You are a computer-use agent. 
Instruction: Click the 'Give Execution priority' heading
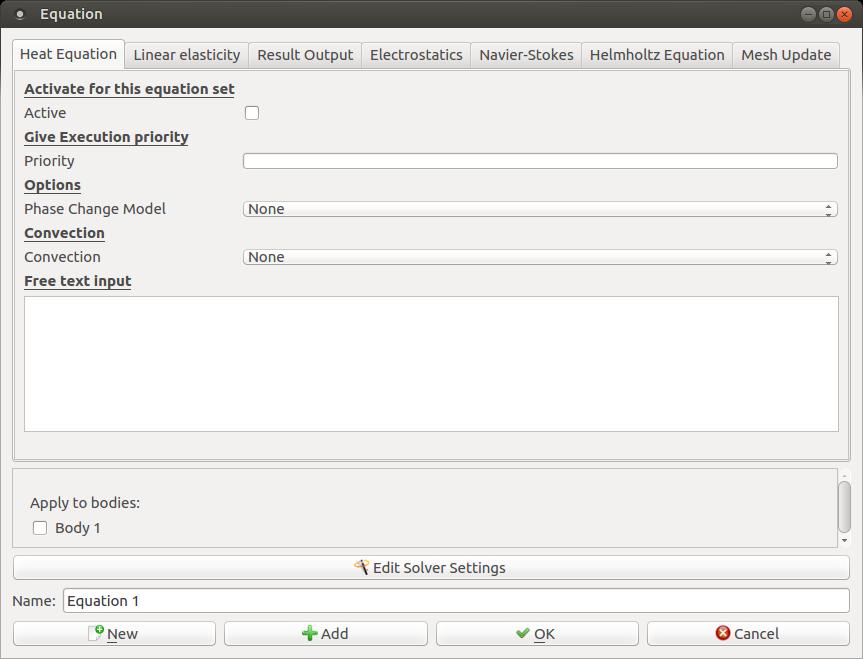106,137
